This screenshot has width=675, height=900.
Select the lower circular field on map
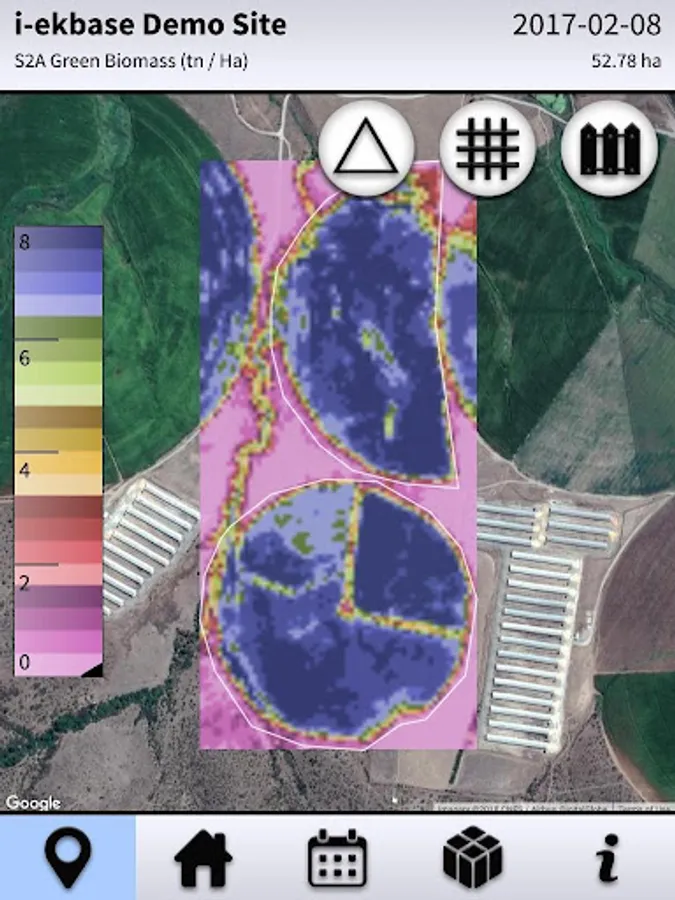339,614
